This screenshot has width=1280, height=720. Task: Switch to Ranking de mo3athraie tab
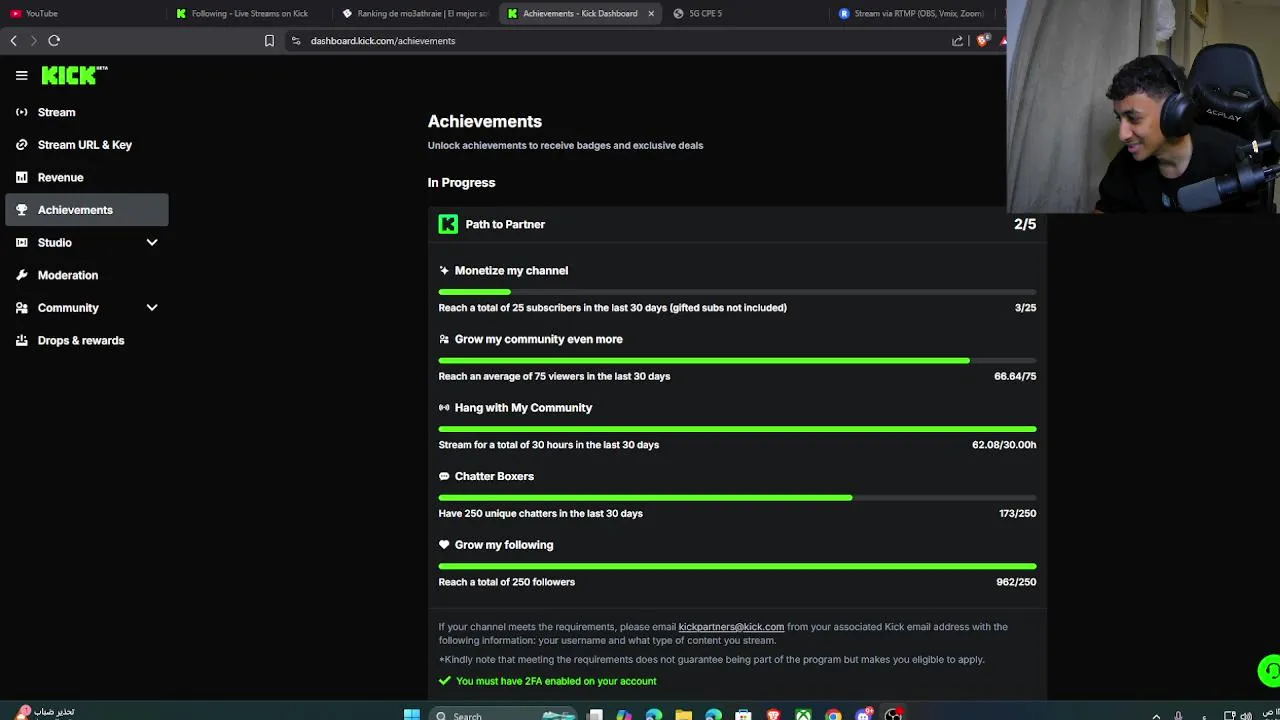pos(415,13)
